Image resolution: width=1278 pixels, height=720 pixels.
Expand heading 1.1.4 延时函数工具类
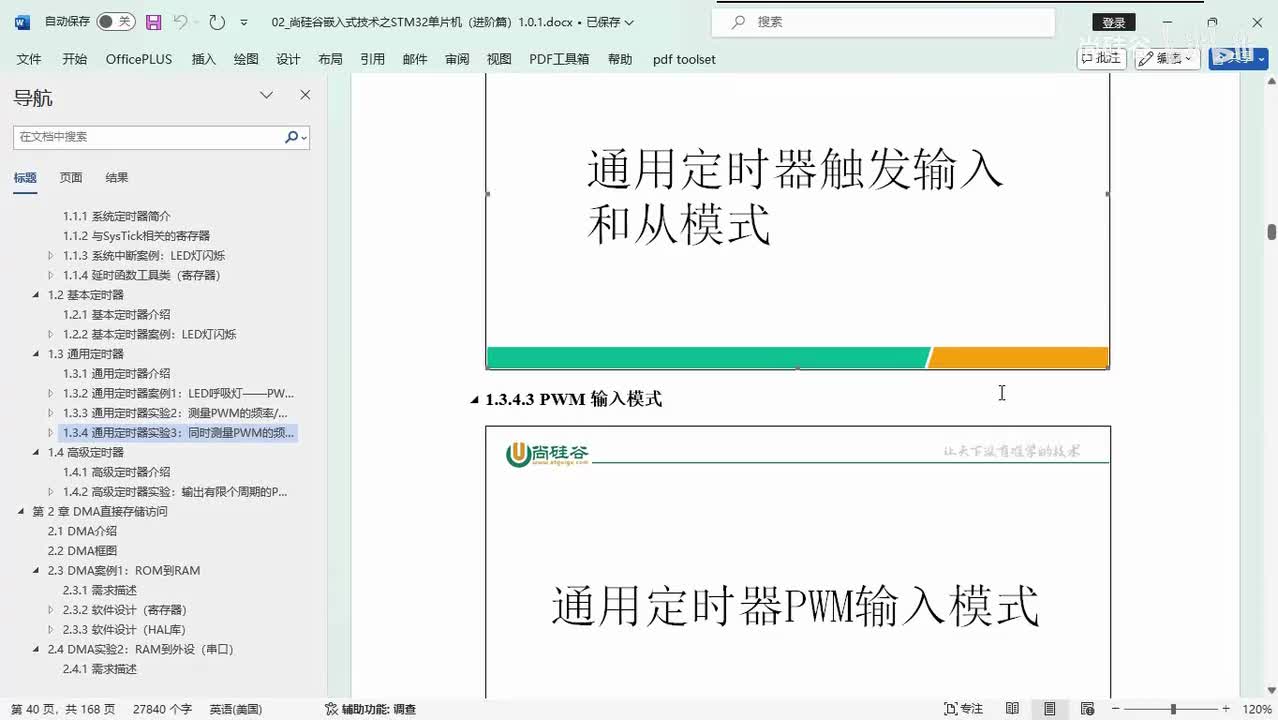click(51, 275)
